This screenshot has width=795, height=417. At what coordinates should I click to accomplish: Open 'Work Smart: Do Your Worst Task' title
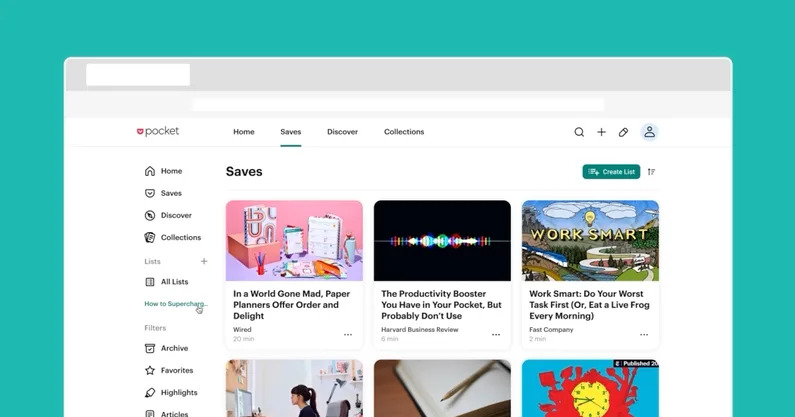coord(589,305)
